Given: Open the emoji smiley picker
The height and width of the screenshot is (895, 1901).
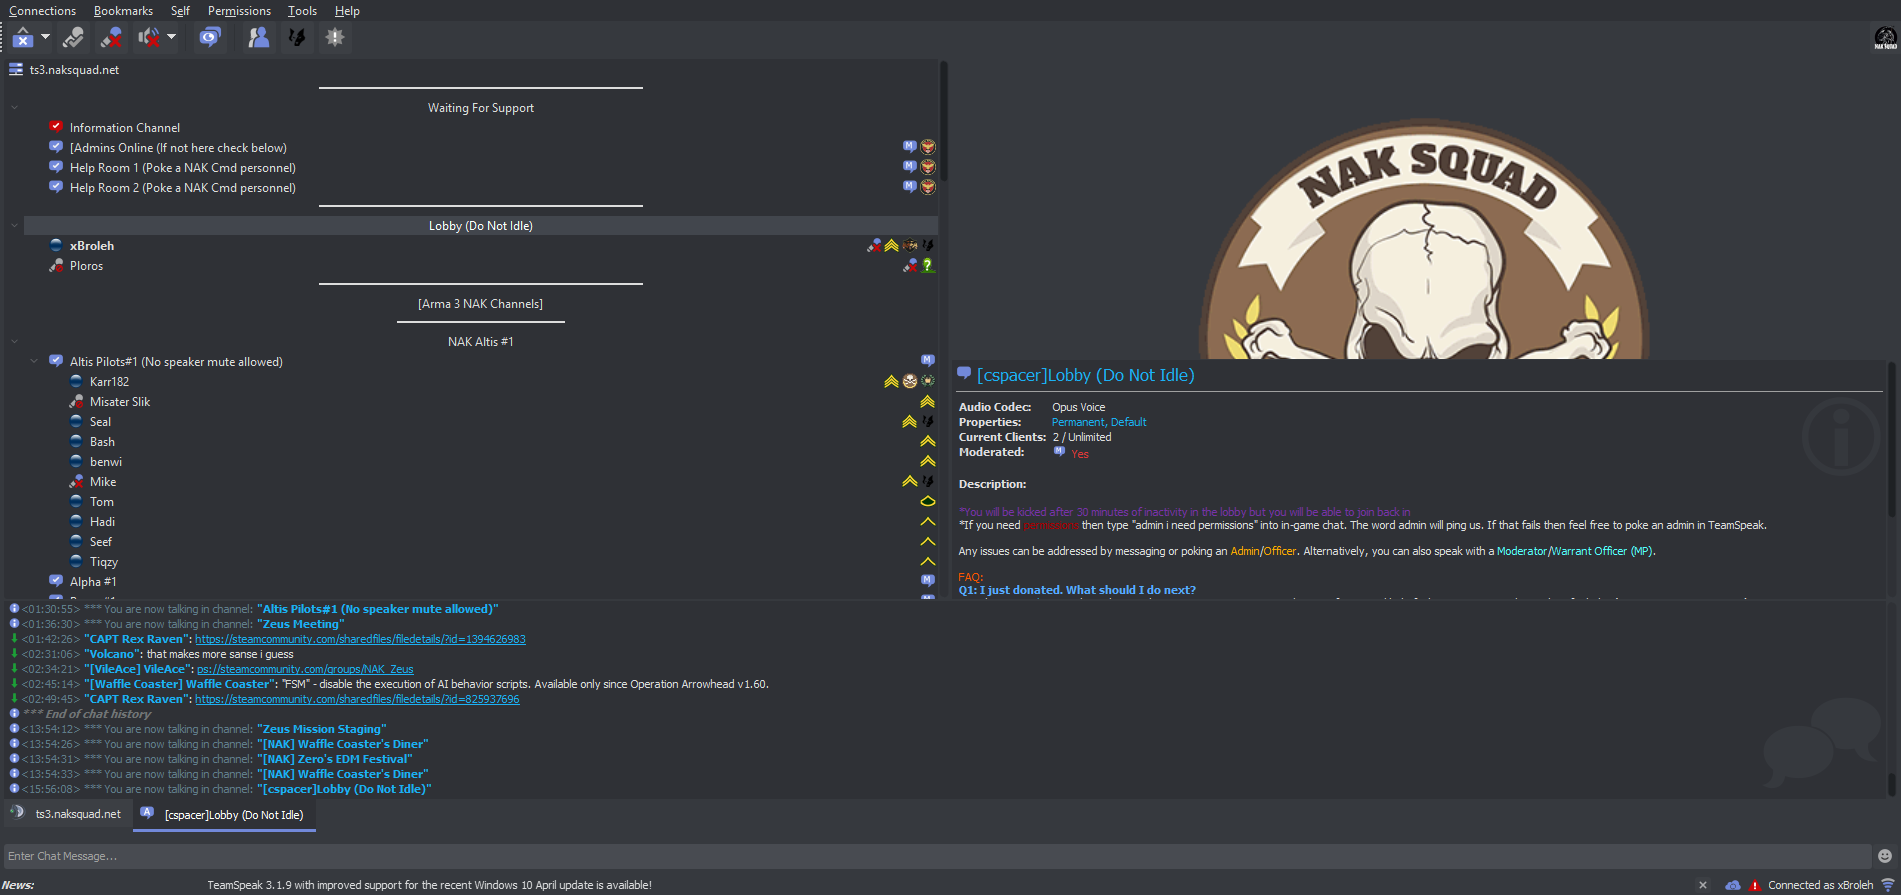Looking at the screenshot, I should point(1884,856).
